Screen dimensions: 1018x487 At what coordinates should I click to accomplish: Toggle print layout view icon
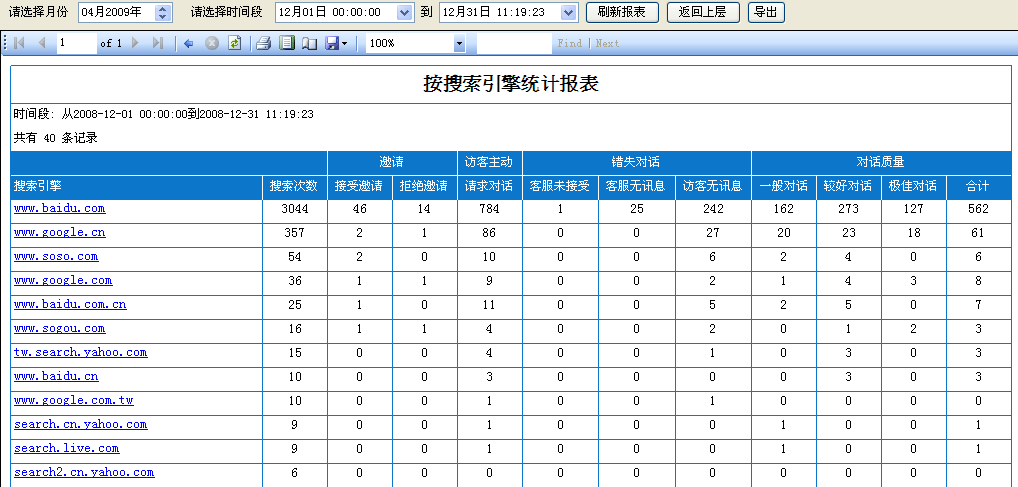coord(287,44)
